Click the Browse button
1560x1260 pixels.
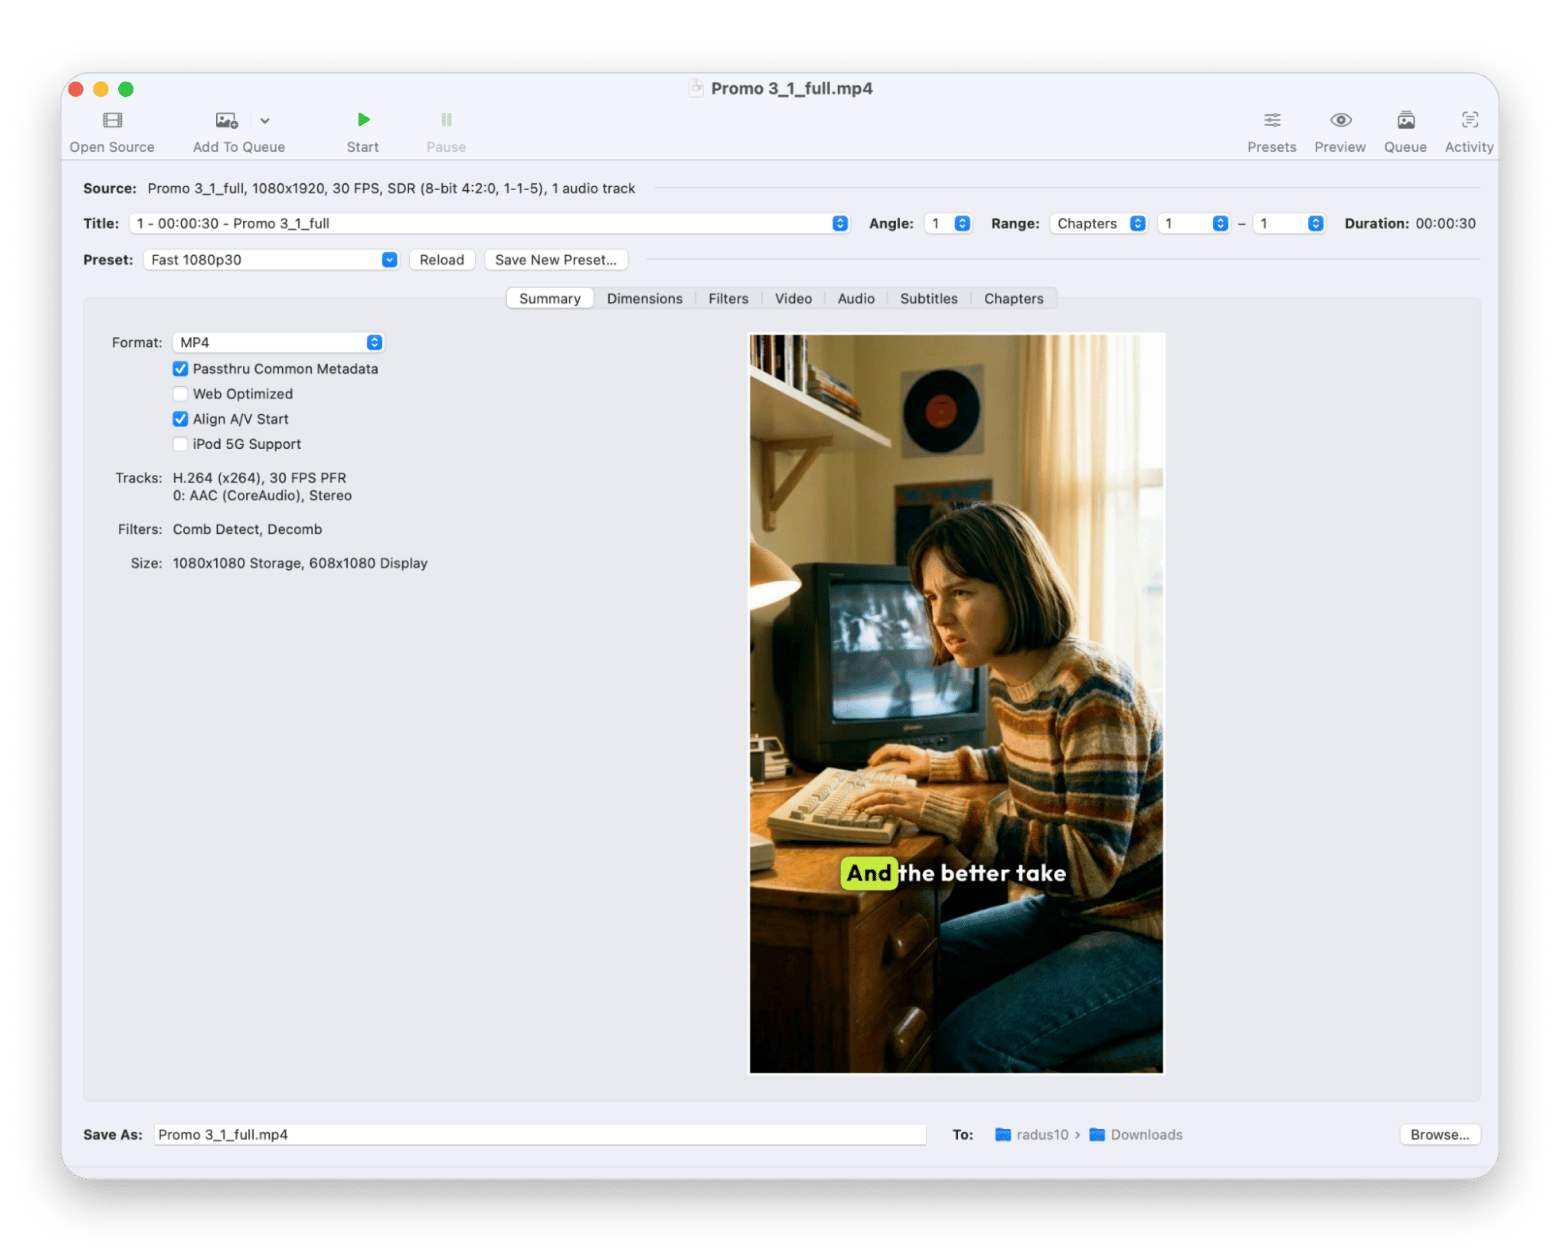point(1440,1134)
